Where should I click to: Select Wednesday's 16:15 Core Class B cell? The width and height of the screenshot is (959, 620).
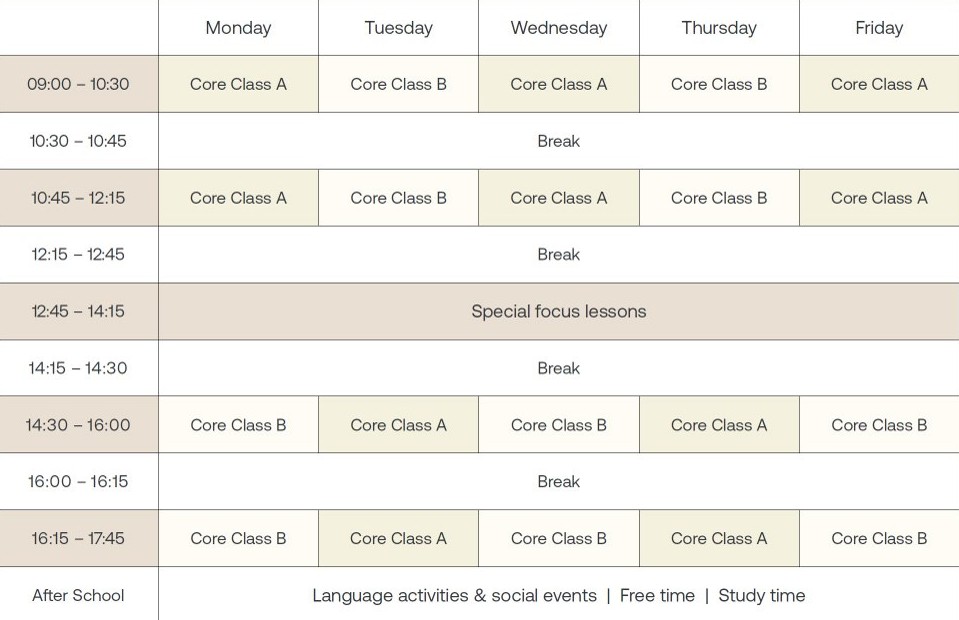click(x=558, y=538)
